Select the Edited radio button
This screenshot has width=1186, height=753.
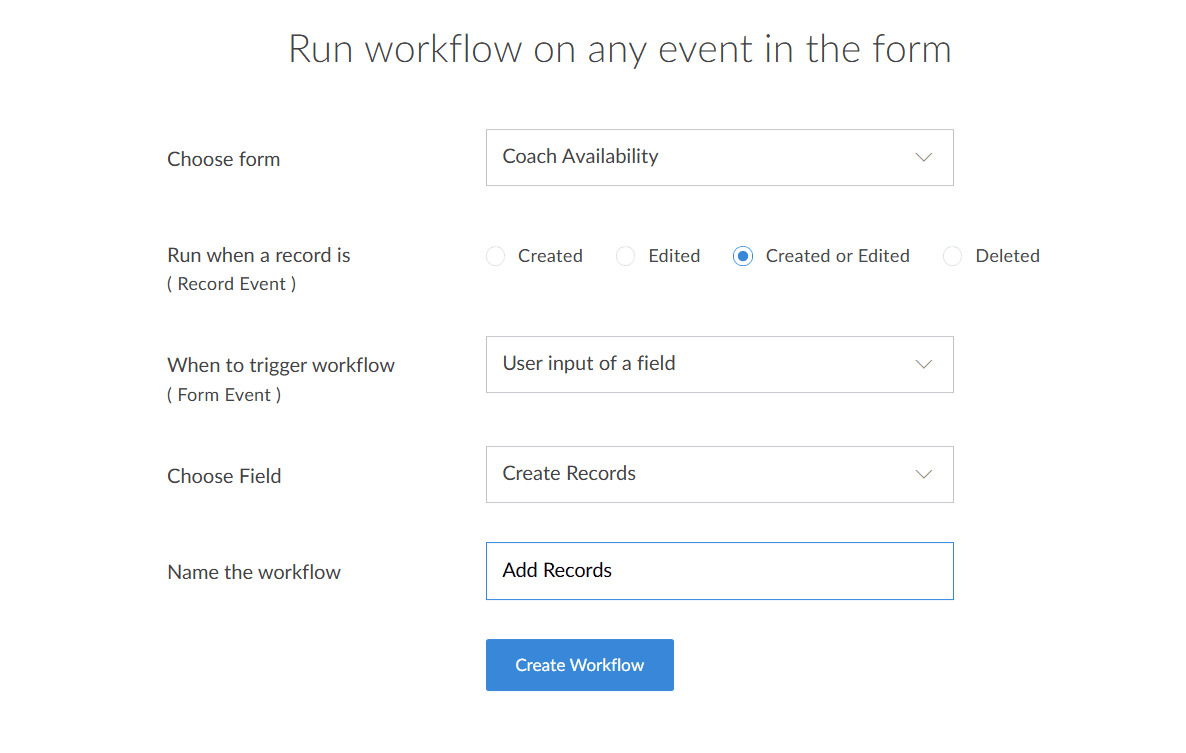click(626, 256)
